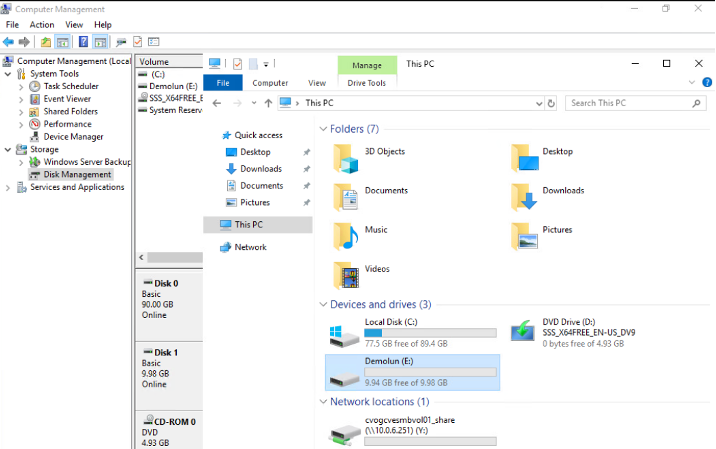The image size is (716, 449).
Task: Click volume list horizontal scrollbar left arrow
Action: 142,258
